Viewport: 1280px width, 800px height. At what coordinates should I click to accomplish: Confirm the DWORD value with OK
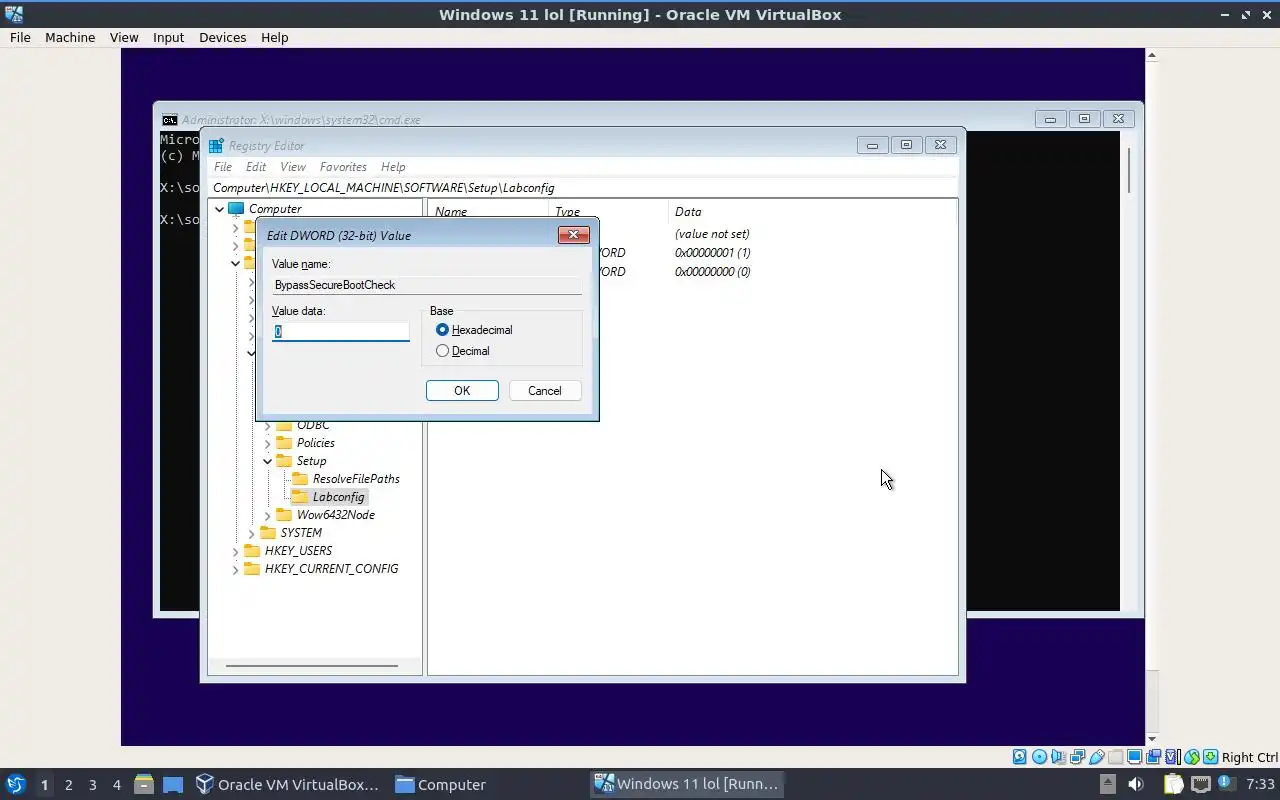tap(462, 391)
